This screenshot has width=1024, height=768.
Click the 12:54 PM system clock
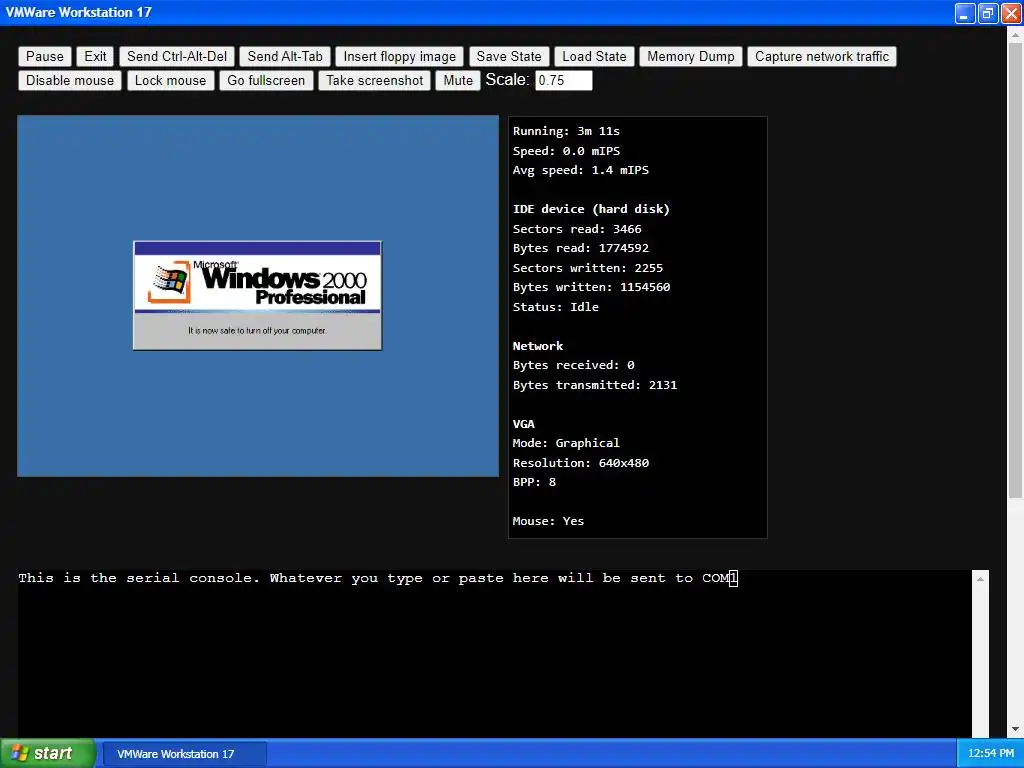tap(991, 754)
